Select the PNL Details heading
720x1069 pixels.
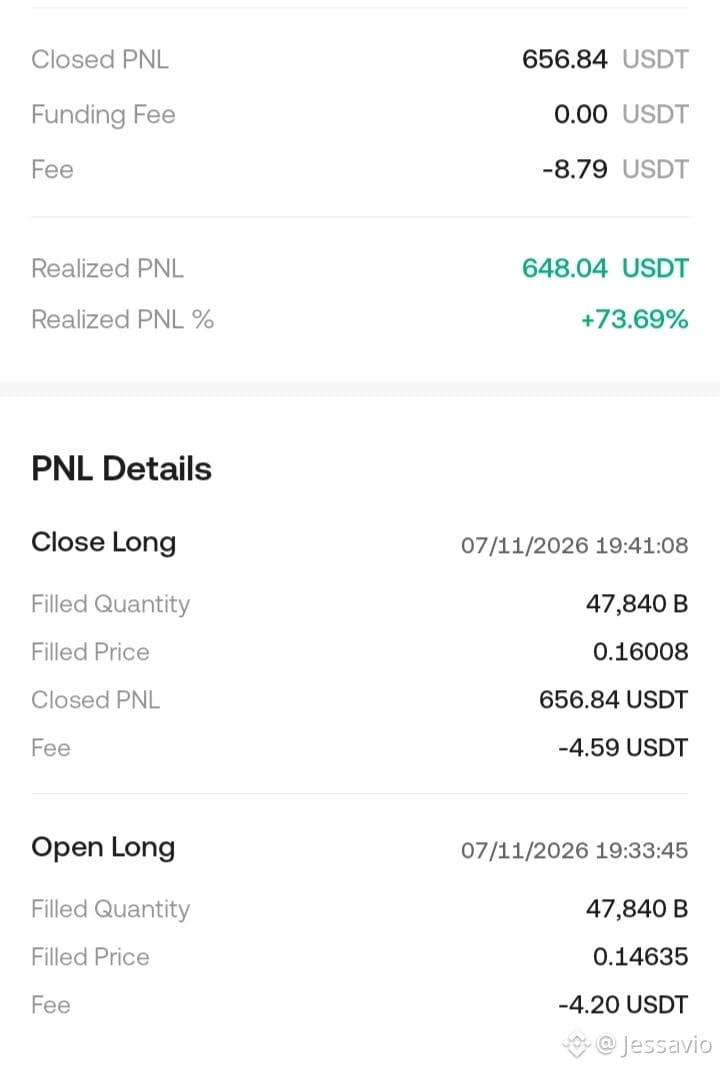(121, 468)
